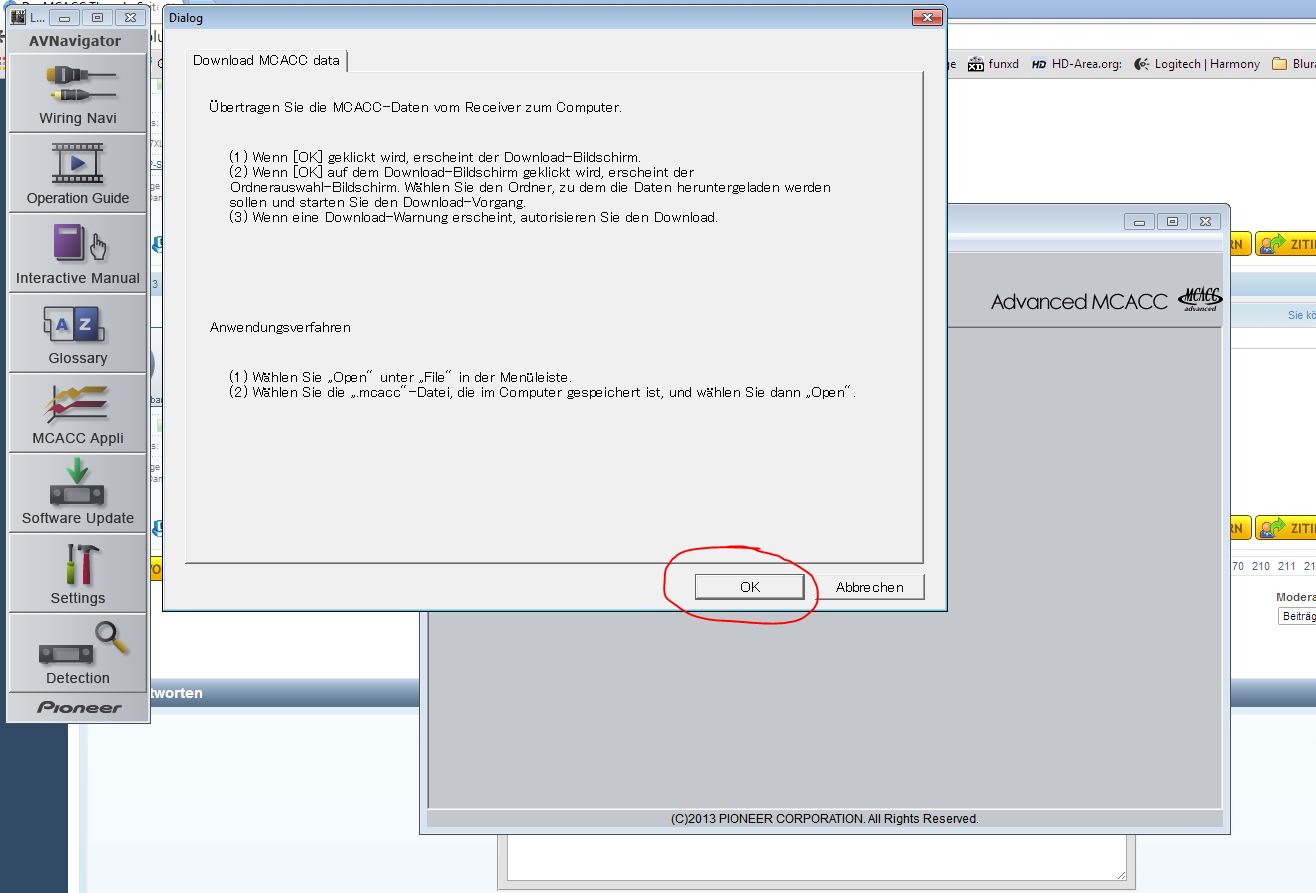Screen dimensions: 1316x893
Task: Click line '(1) Wenn [OK] geklickt wird'
Action: tap(434, 157)
